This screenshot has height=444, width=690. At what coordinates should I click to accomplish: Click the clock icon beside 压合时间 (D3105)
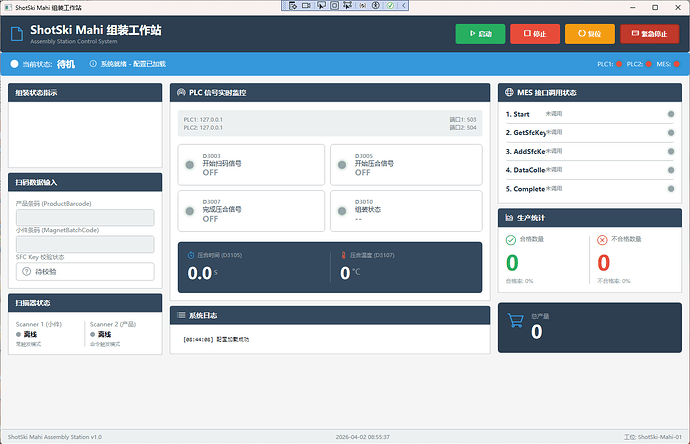191,255
